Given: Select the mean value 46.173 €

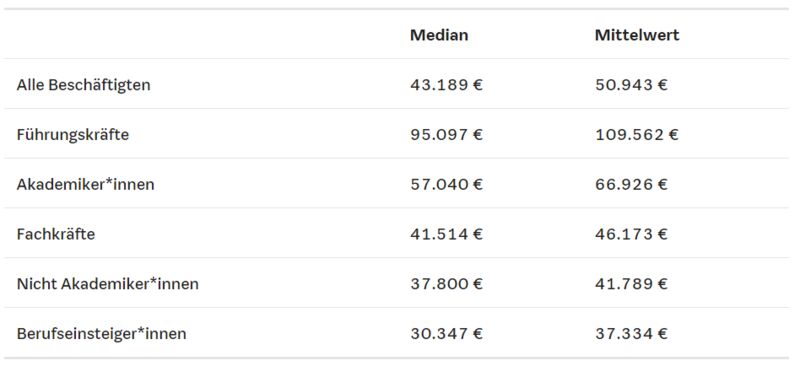Looking at the screenshot, I should 631,234.
